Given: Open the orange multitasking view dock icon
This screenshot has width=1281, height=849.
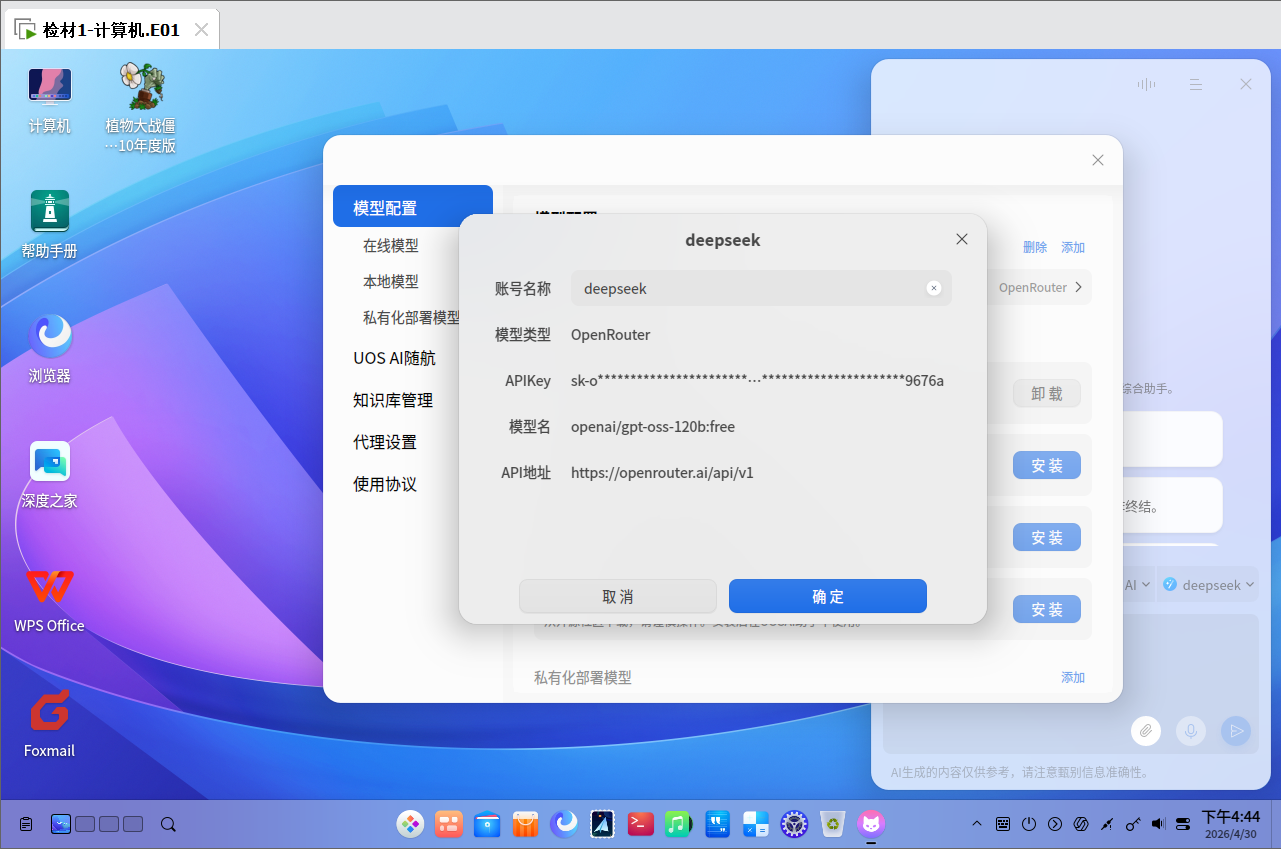Looking at the screenshot, I should pyautogui.click(x=449, y=824).
